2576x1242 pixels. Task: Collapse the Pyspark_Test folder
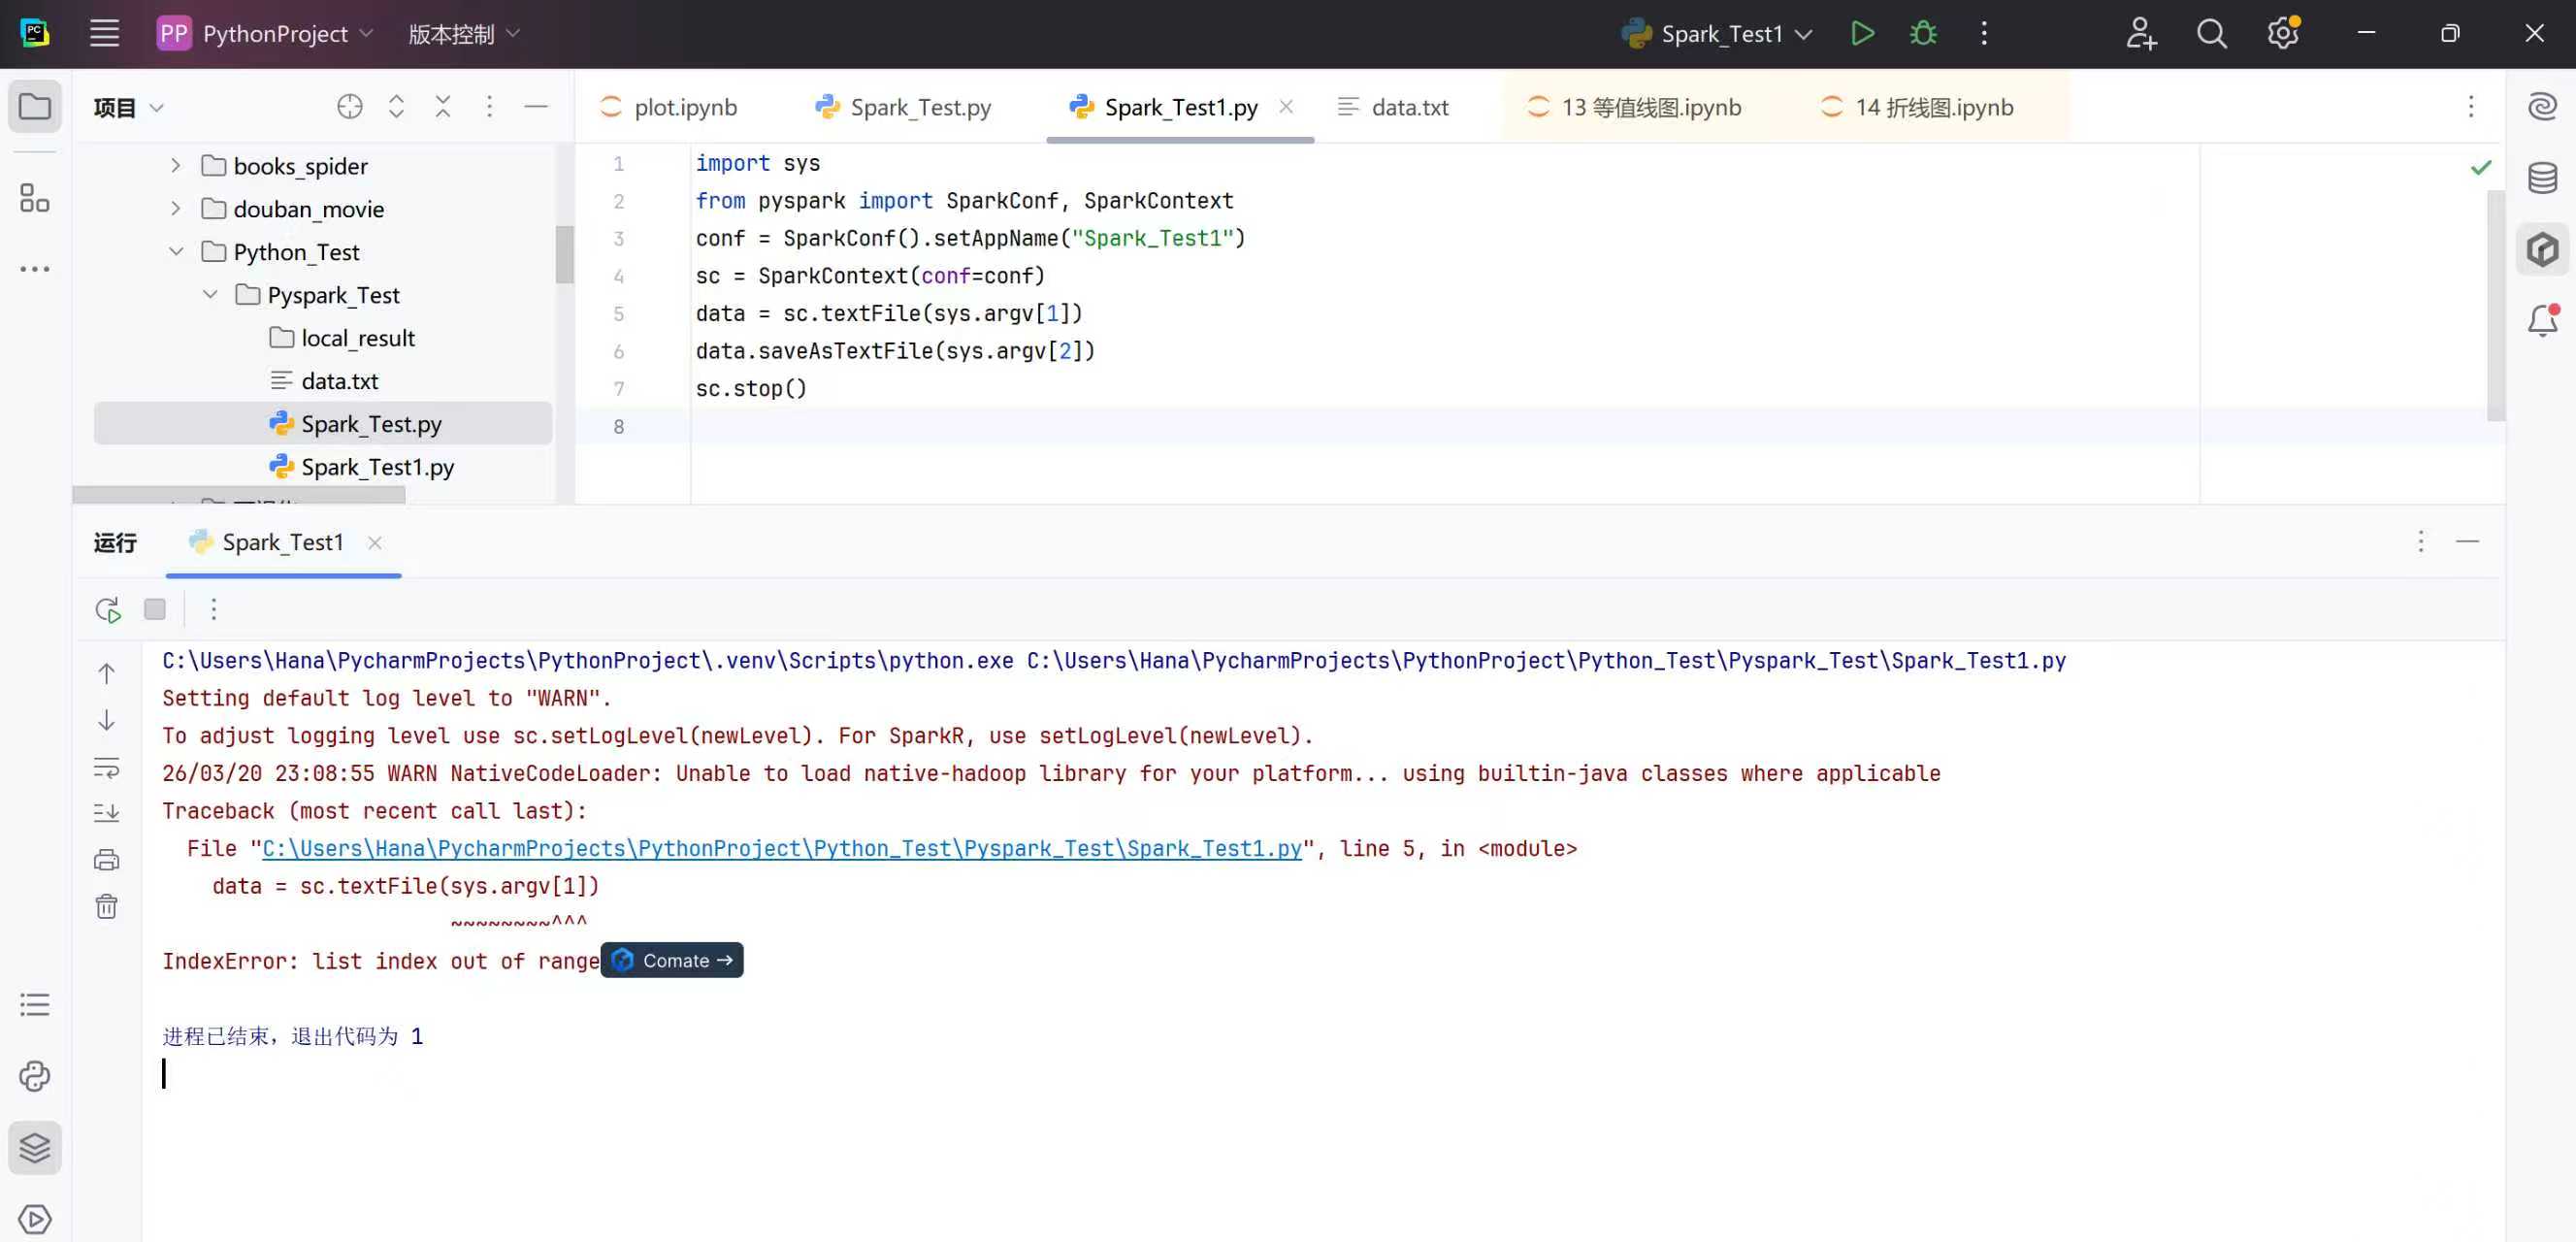coord(210,295)
